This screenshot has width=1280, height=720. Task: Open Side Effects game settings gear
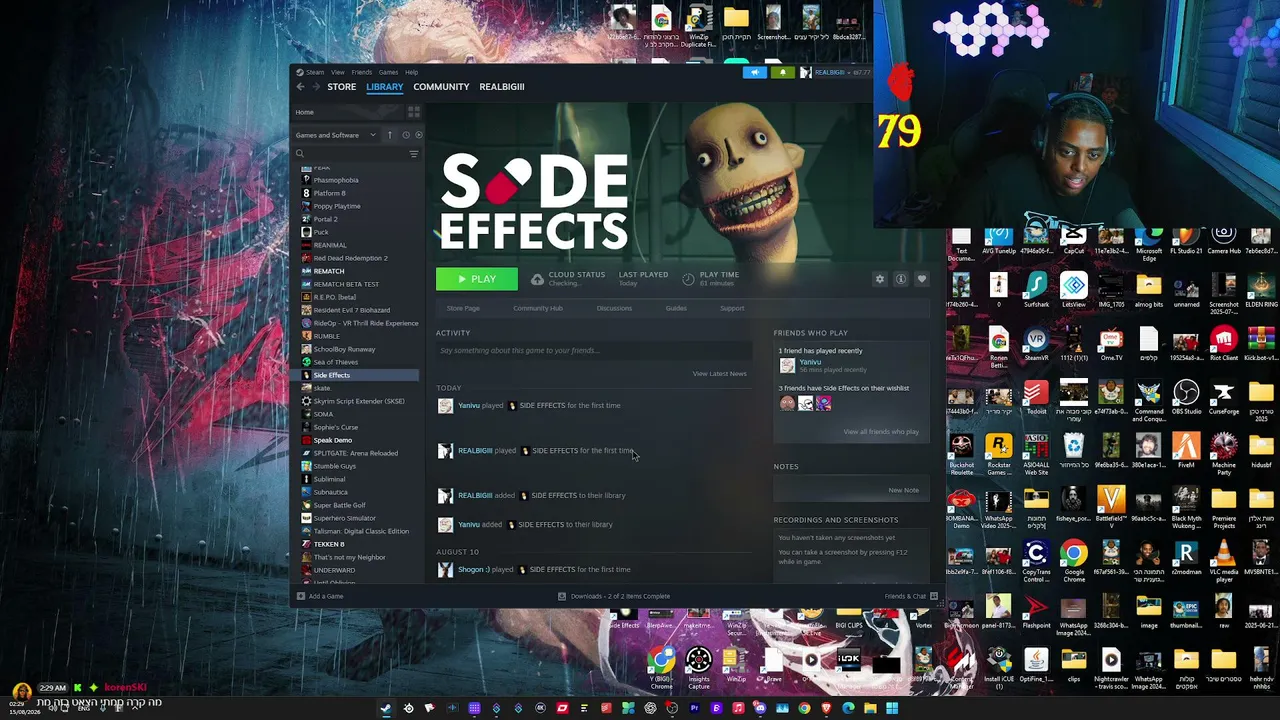pos(880,279)
